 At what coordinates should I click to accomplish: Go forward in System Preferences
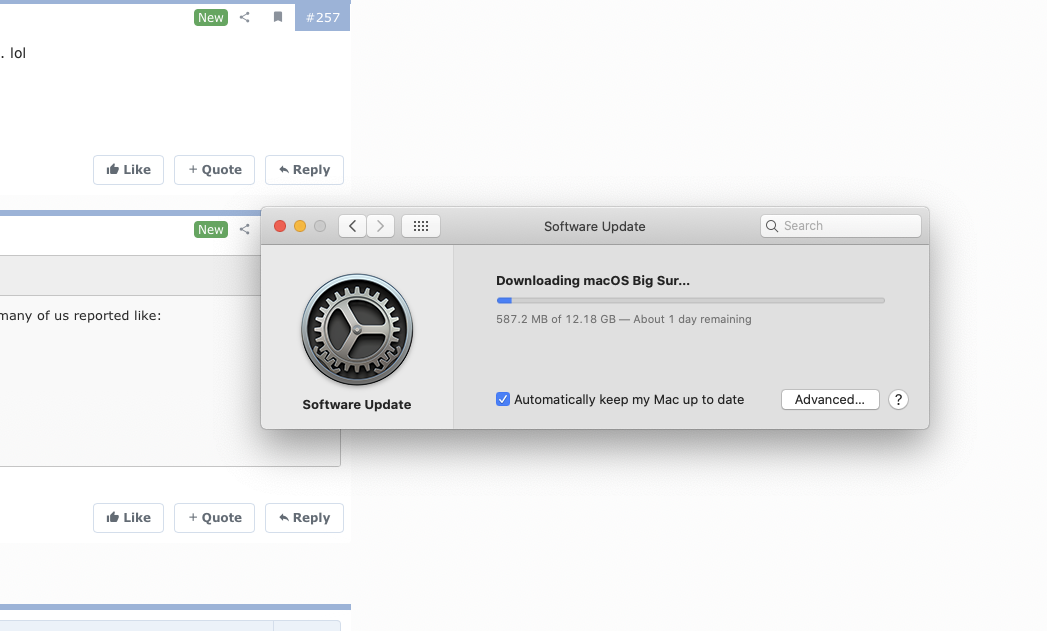381,226
